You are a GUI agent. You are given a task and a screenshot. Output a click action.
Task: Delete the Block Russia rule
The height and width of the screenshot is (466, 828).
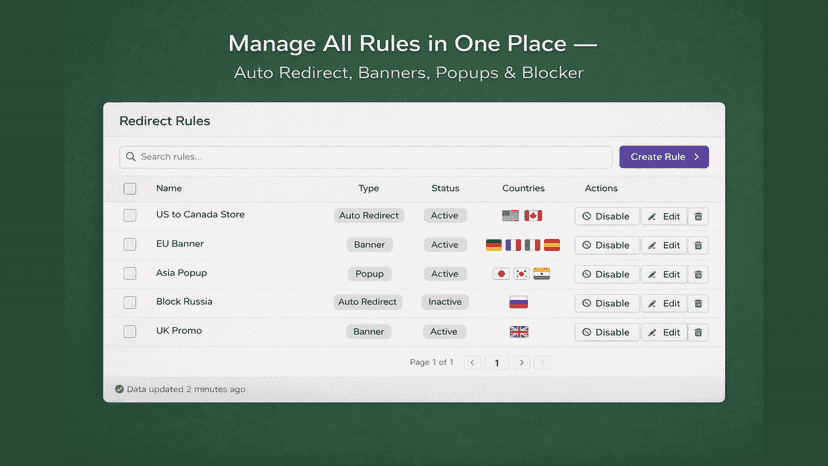pos(698,303)
